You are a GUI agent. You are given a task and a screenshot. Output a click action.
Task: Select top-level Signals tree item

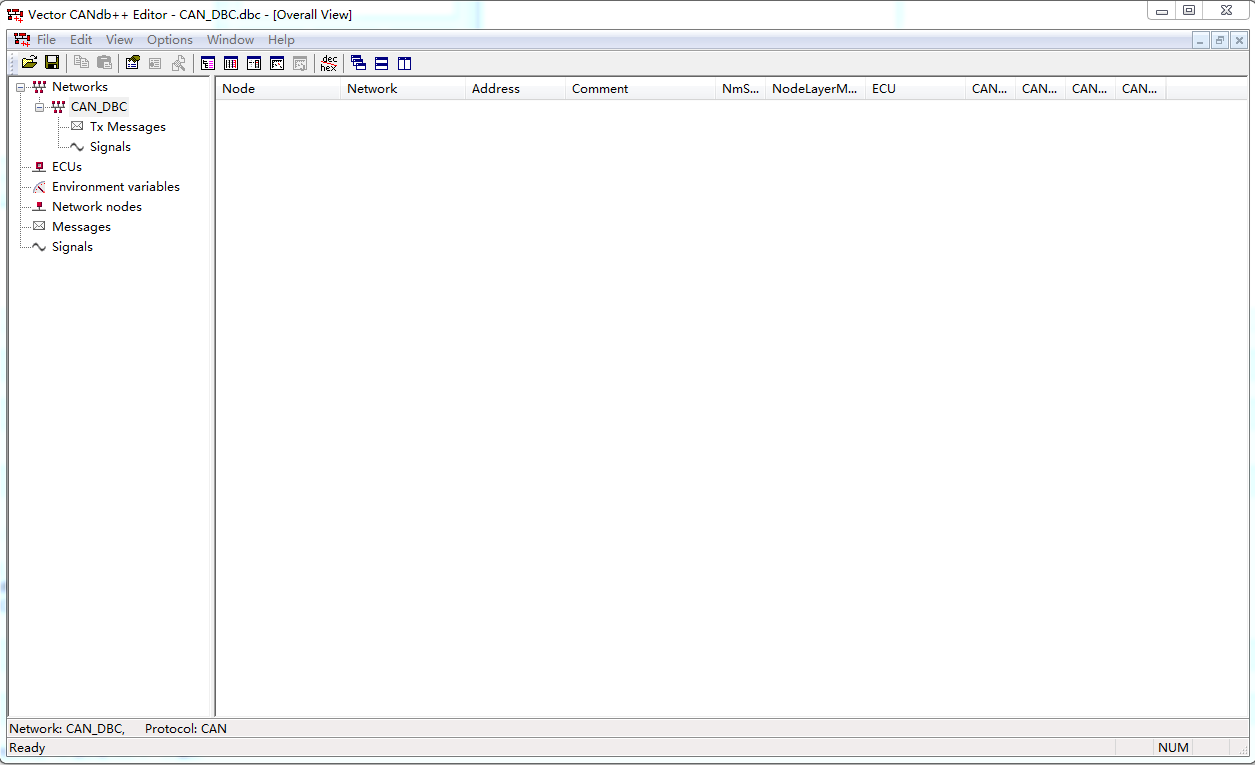point(72,247)
